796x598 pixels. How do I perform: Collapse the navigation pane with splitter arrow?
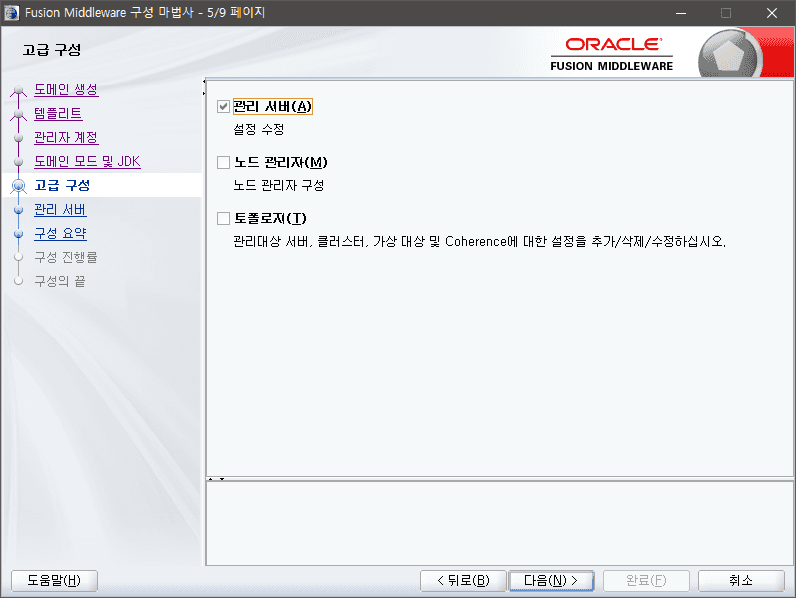click(204, 81)
